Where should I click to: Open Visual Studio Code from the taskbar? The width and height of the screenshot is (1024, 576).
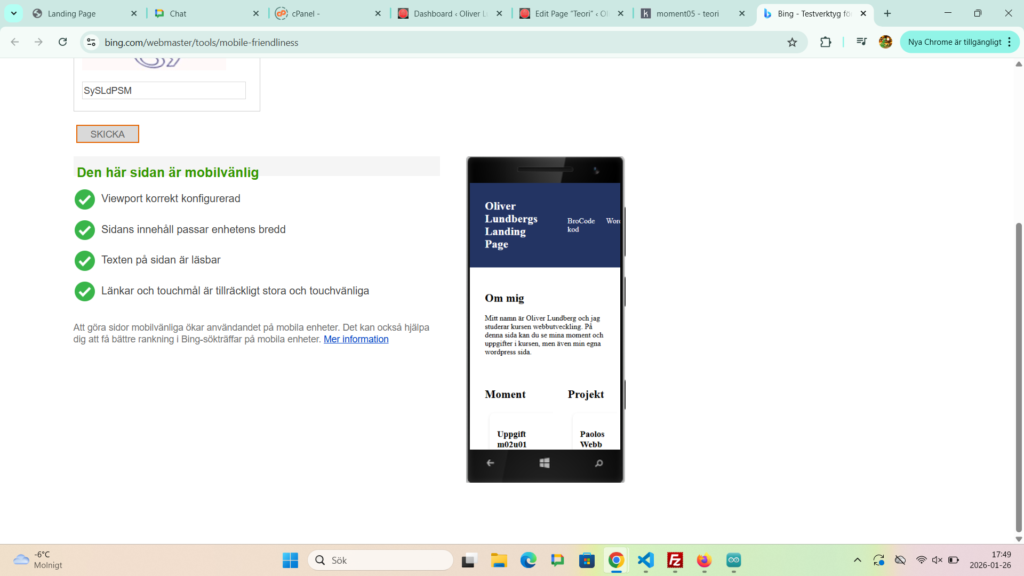[x=645, y=560]
